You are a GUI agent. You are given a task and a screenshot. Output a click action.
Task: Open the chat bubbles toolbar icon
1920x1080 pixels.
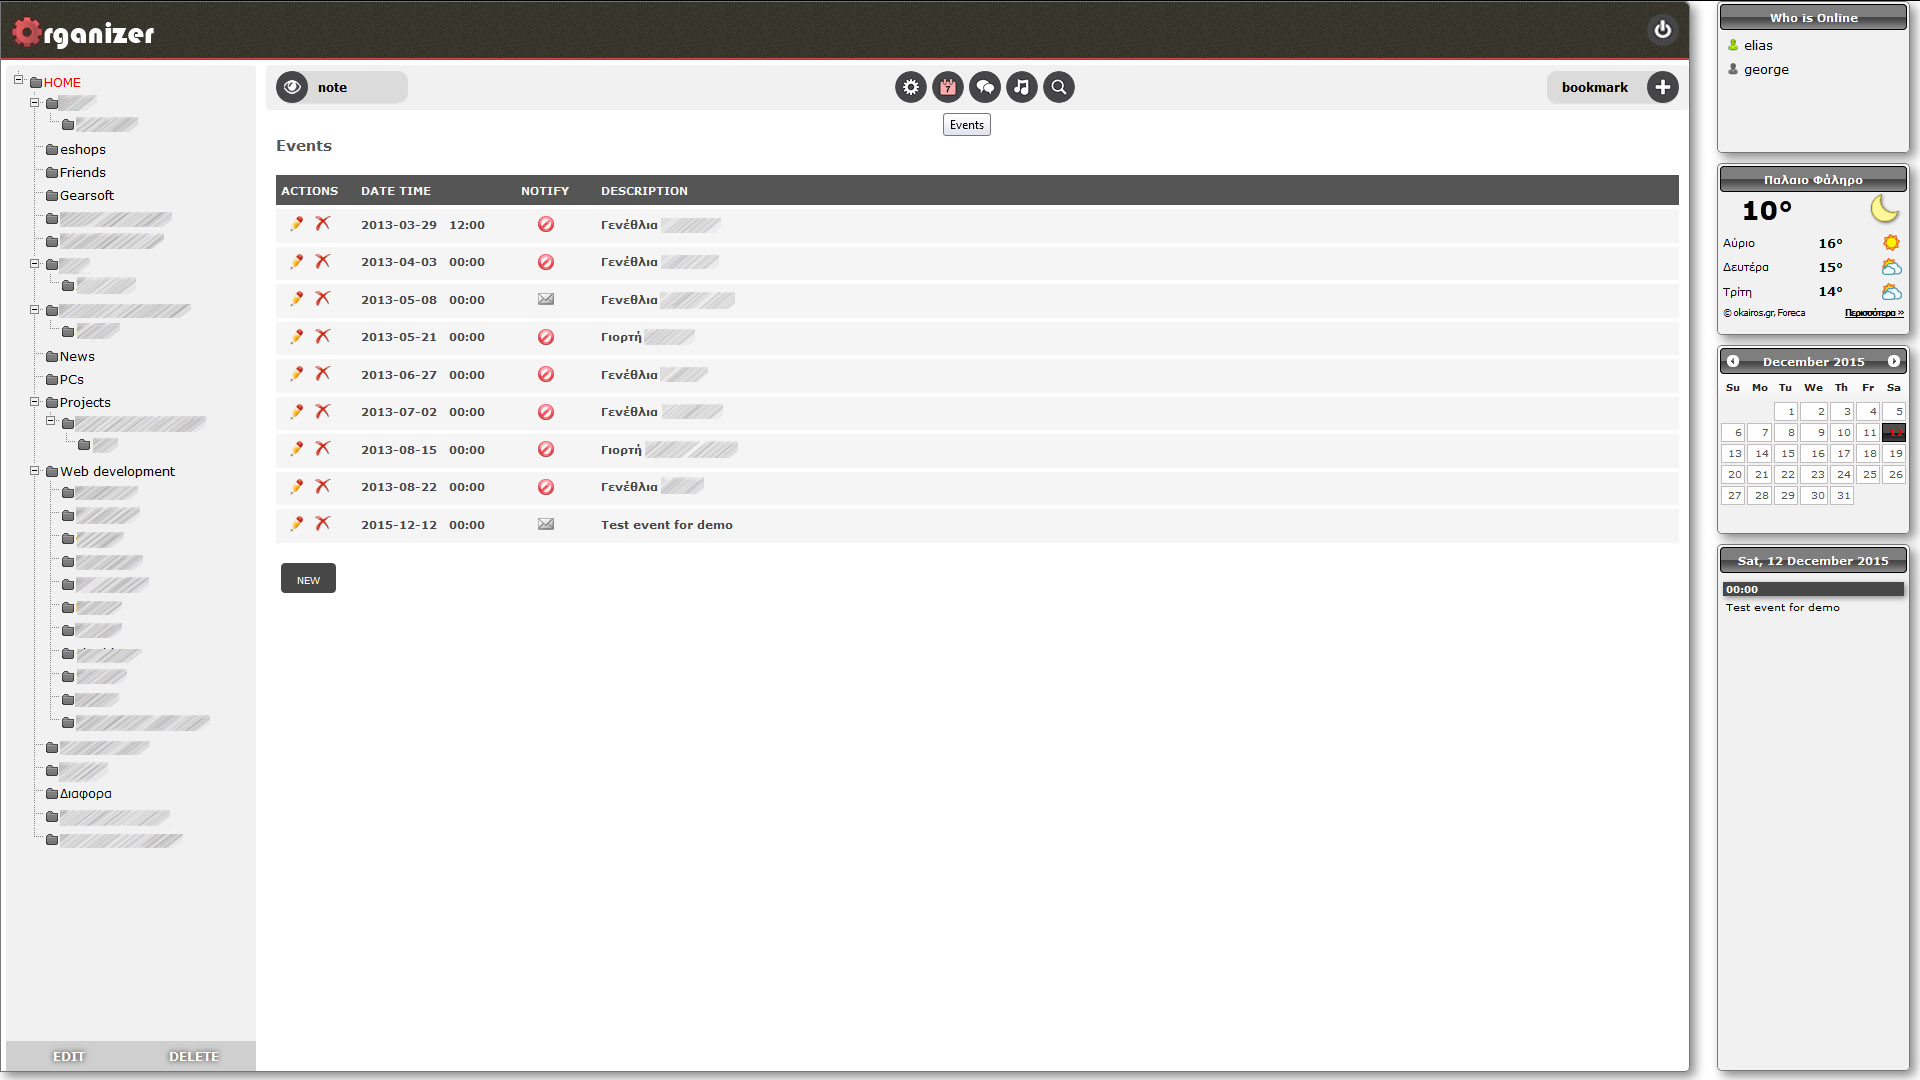pos(985,87)
